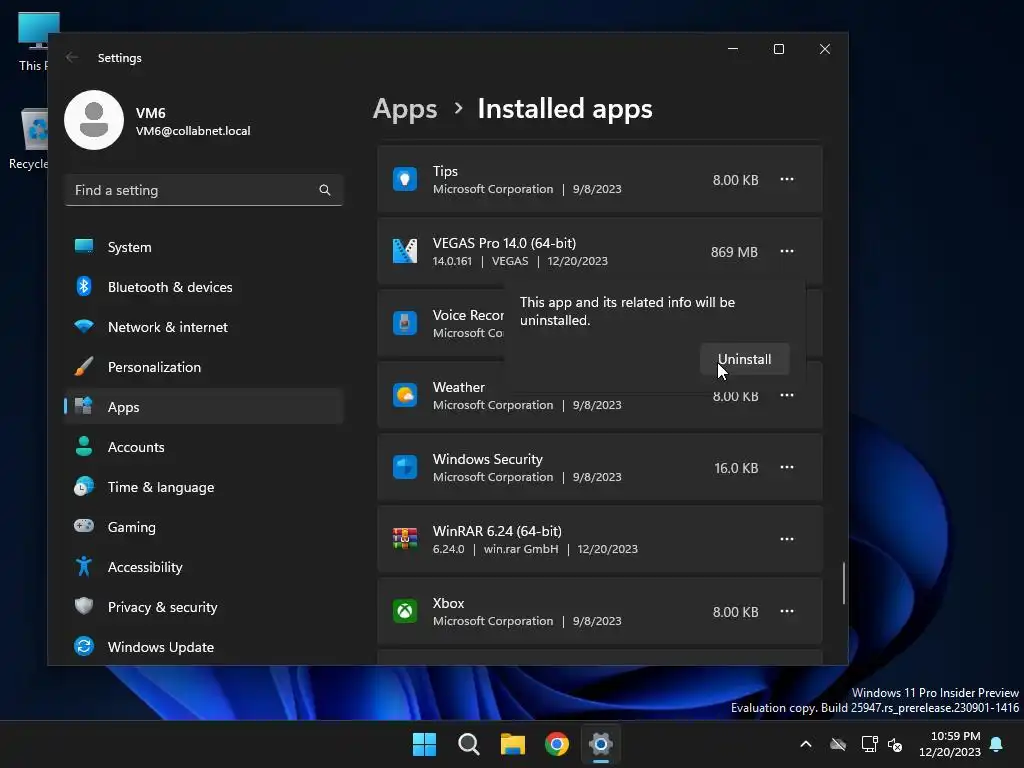Click Apps in the breadcrumb
This screenshot has height=768, width=1024.
[405, 109]
